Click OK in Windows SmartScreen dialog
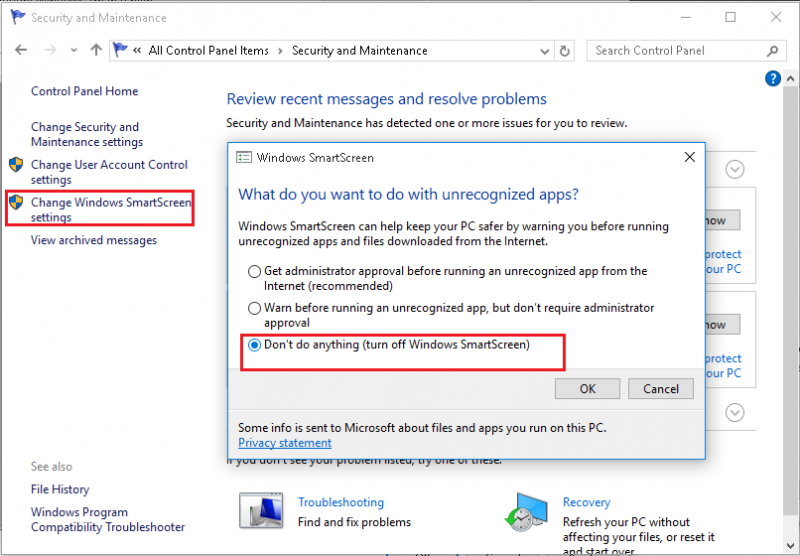The height and width of the screenshot is (556, 800). point(587,389)
